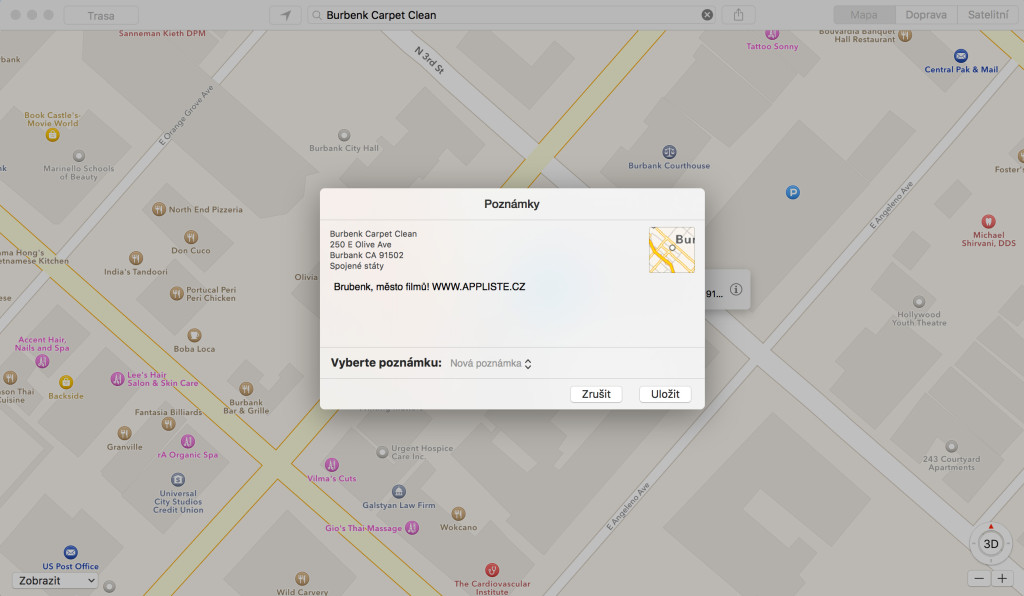Select Urgent Hospice Care marker icon
Screen dimensions: 1024x596
[x=382, y=452]
